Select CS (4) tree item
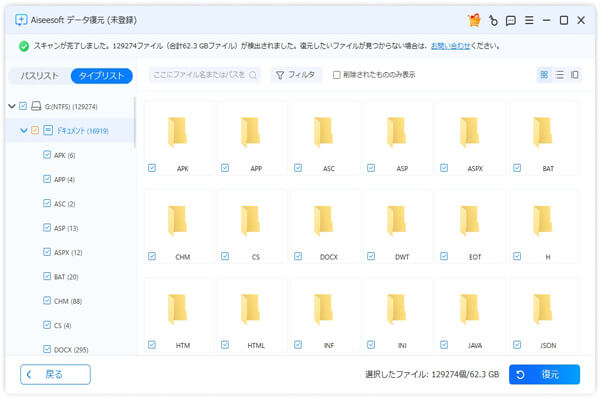Image resolution: width=600 pixels, height=398 pixels. (x=62, y=326)
